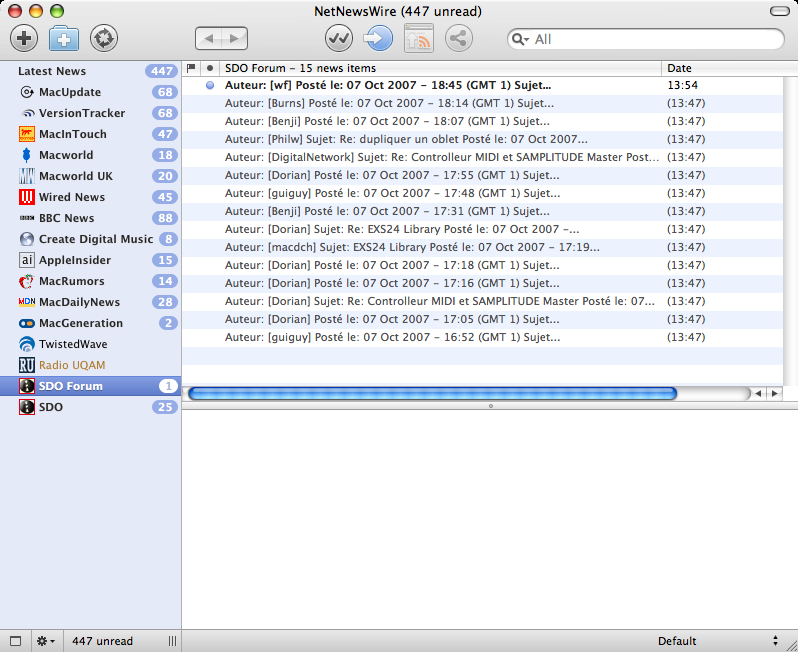Viewport: 798px width, 652px height.
Task: Select the AppleInsider feed icon
Action: point(26,260)
